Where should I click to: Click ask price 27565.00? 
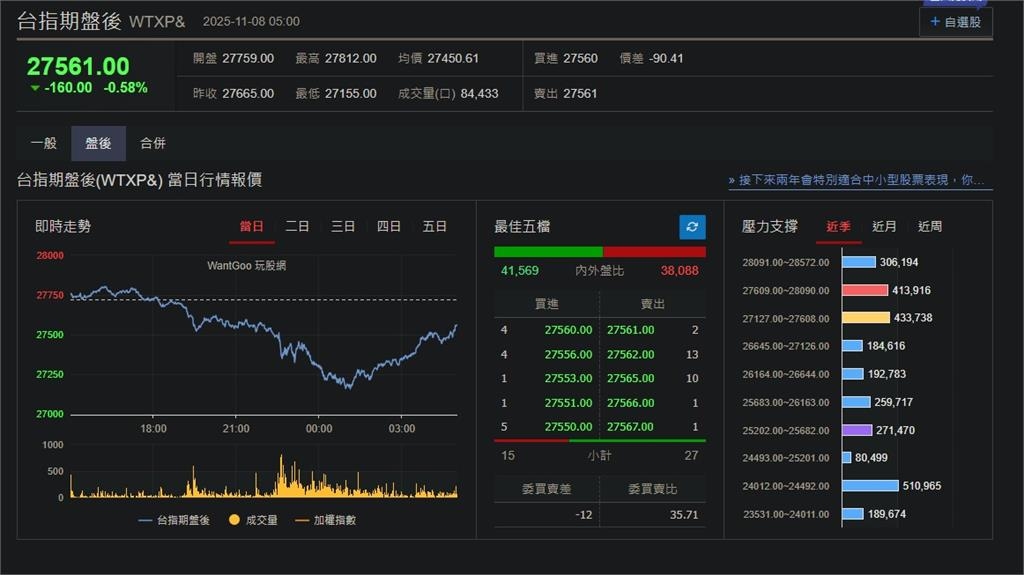[x=630, y=378]
